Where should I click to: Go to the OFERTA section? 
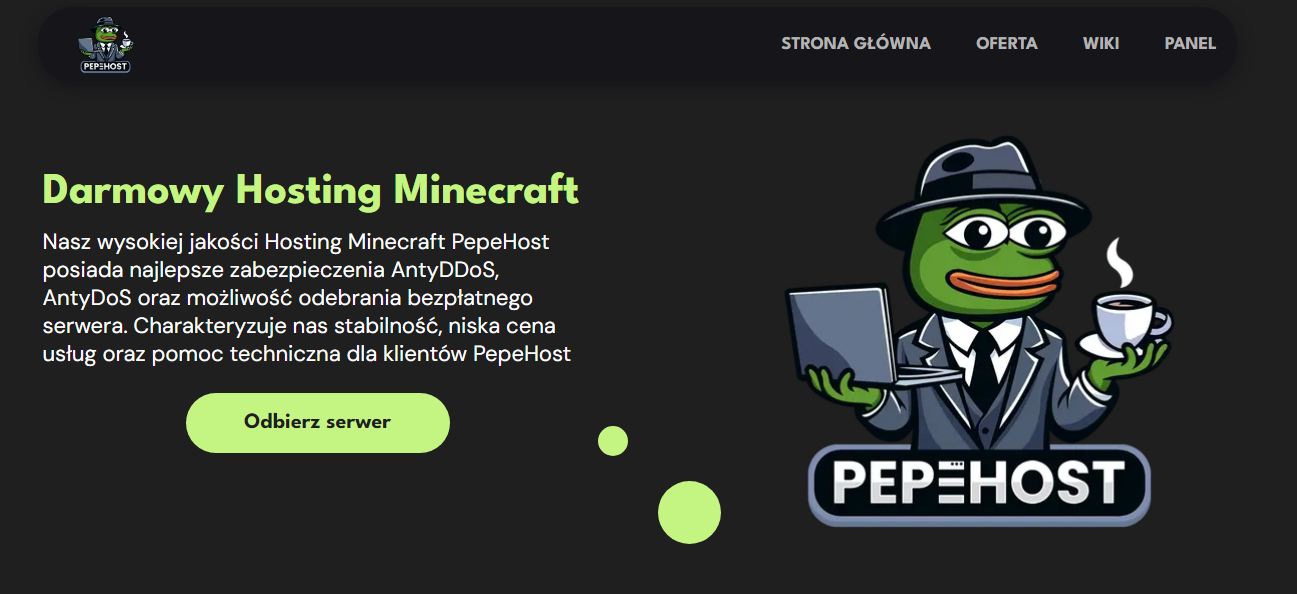click(1007, 44)
